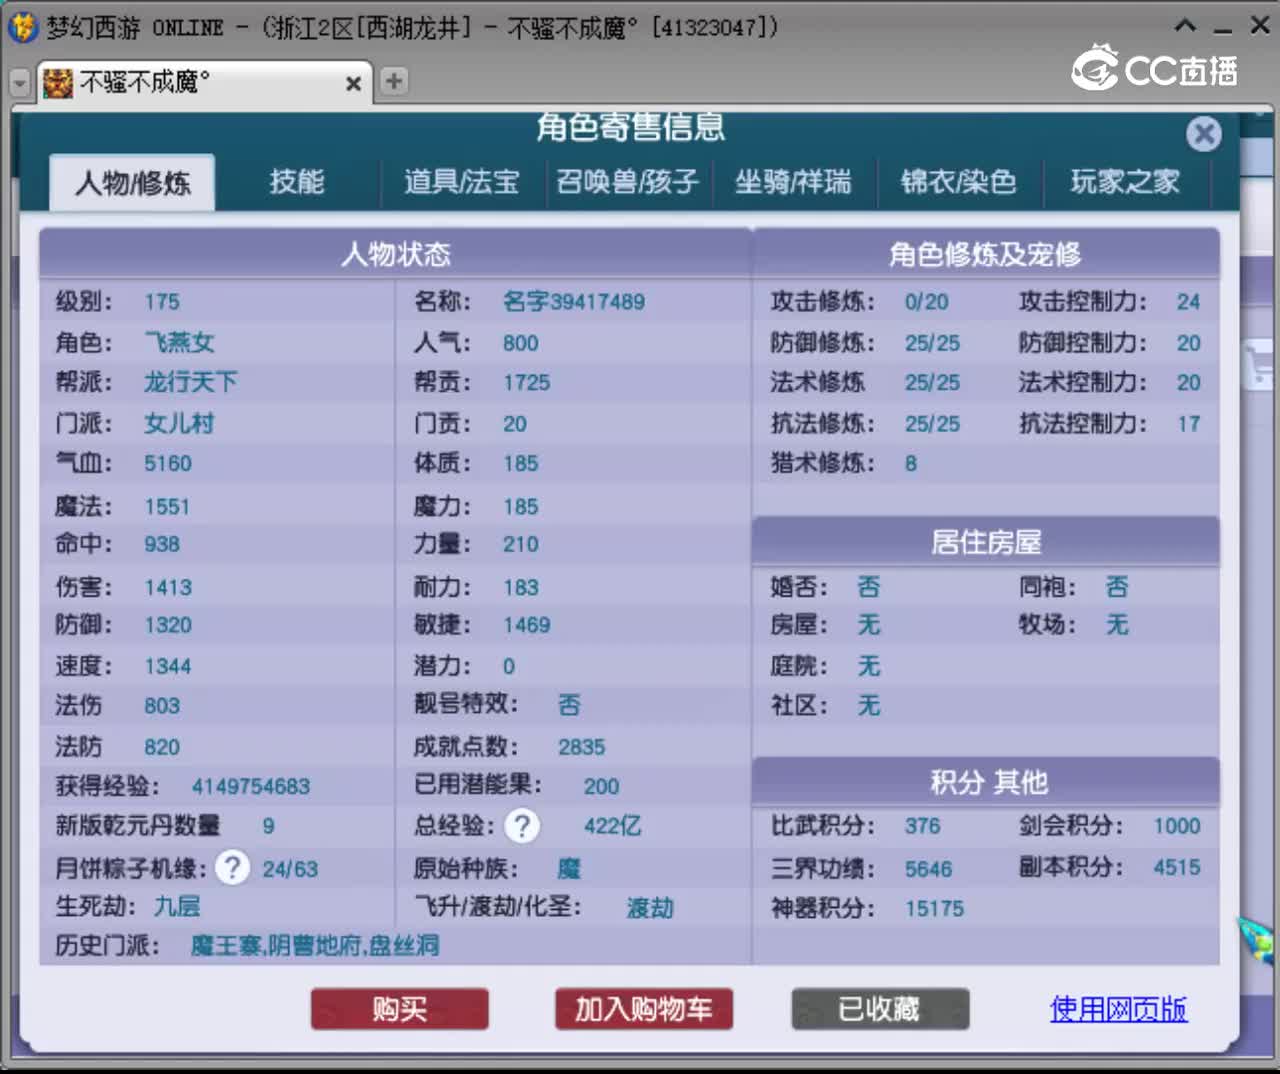Click the level value 175
1280x1074 pixels.
pos(162,302)
